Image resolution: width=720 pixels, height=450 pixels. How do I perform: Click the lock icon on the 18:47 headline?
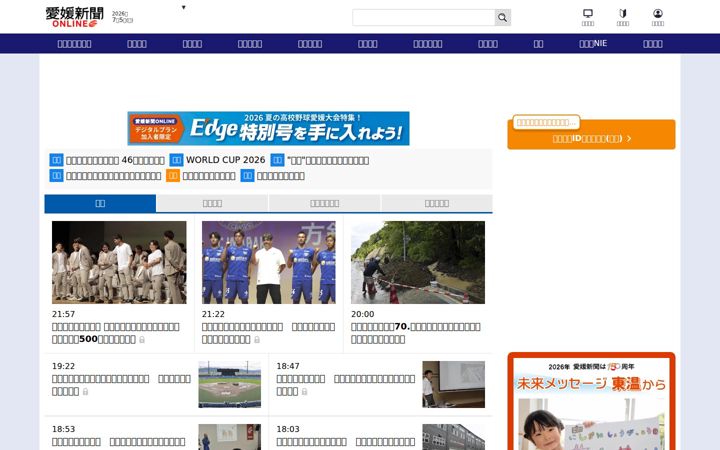point(304,391)
